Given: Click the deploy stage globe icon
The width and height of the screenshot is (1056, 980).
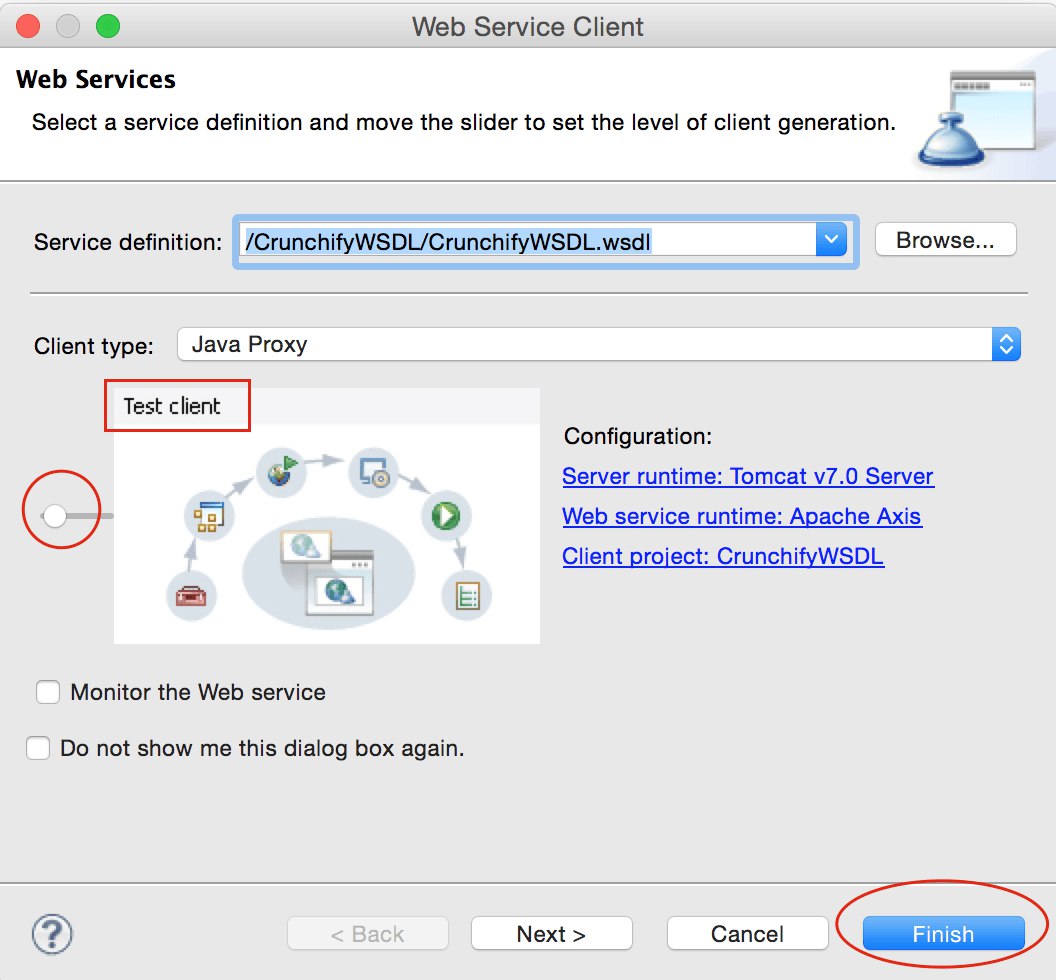Looking at the screenshot, I should 282,471.
